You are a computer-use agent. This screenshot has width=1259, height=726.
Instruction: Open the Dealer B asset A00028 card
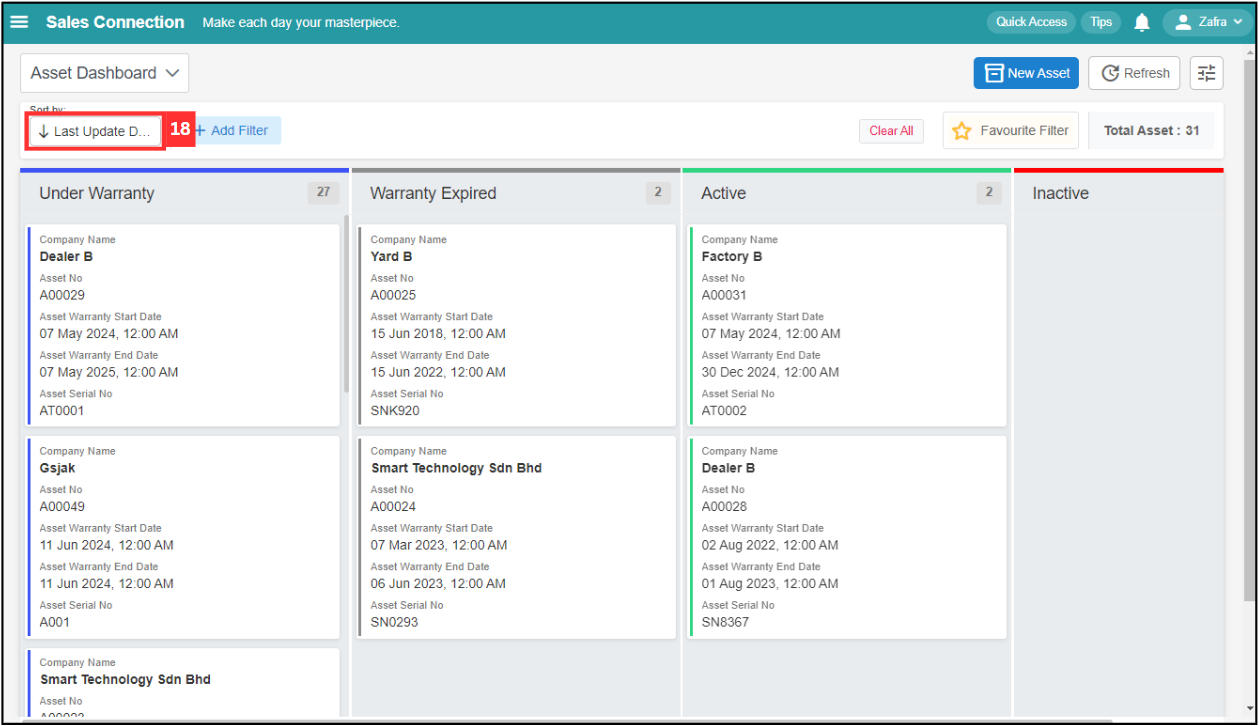(848, 537)
